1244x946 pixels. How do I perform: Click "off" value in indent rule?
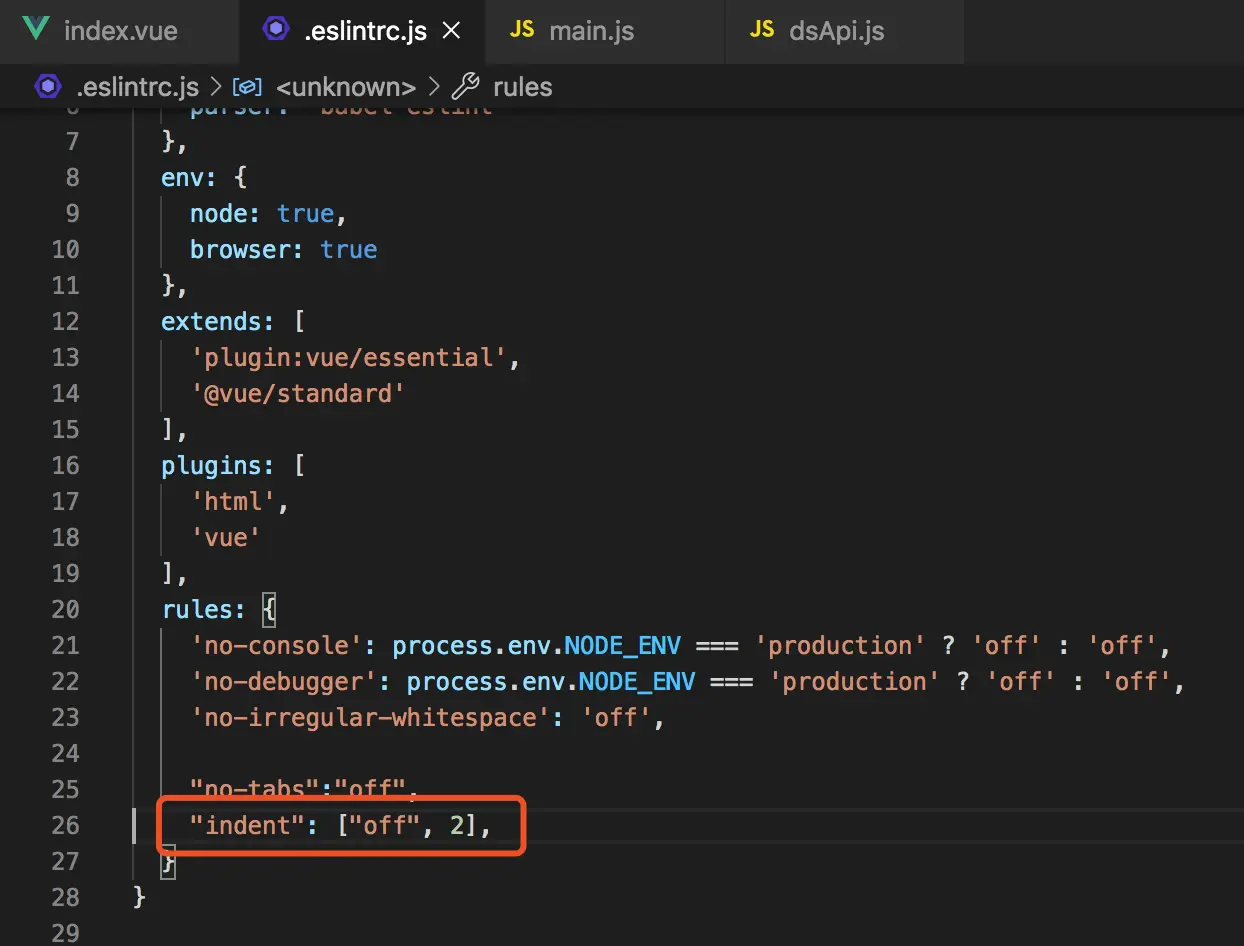click(x=384, y=825)
